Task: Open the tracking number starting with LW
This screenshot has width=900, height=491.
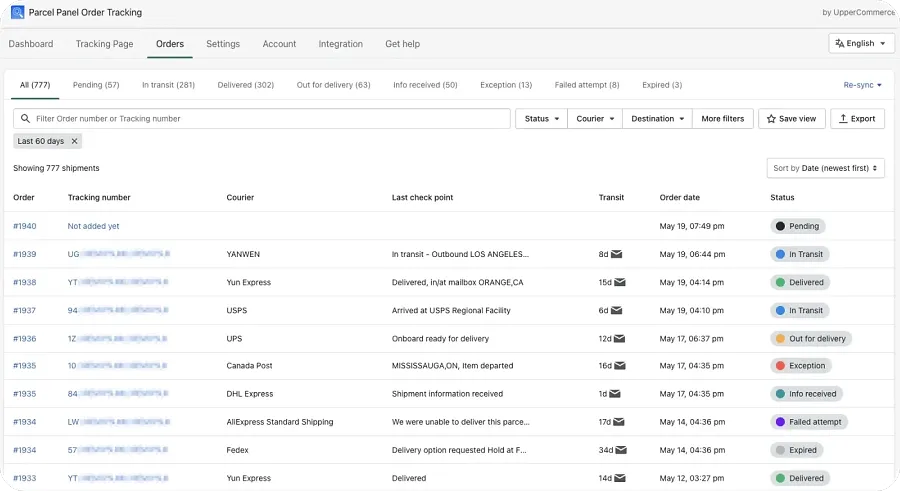Action: coord(119,422)
